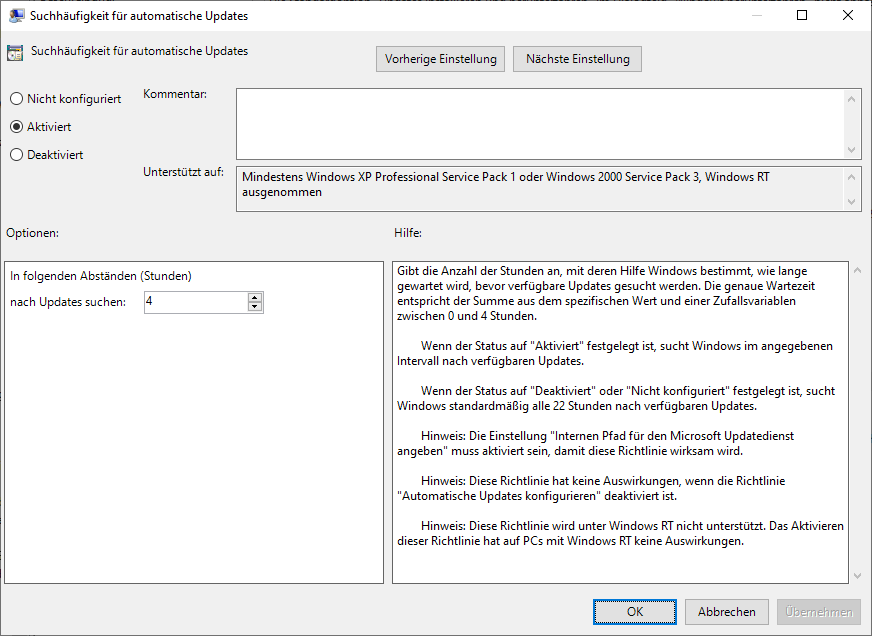Close the Suchhäufigkeit dialog window
The width and height of the screenshot is (872, 636).
(848, 15)
